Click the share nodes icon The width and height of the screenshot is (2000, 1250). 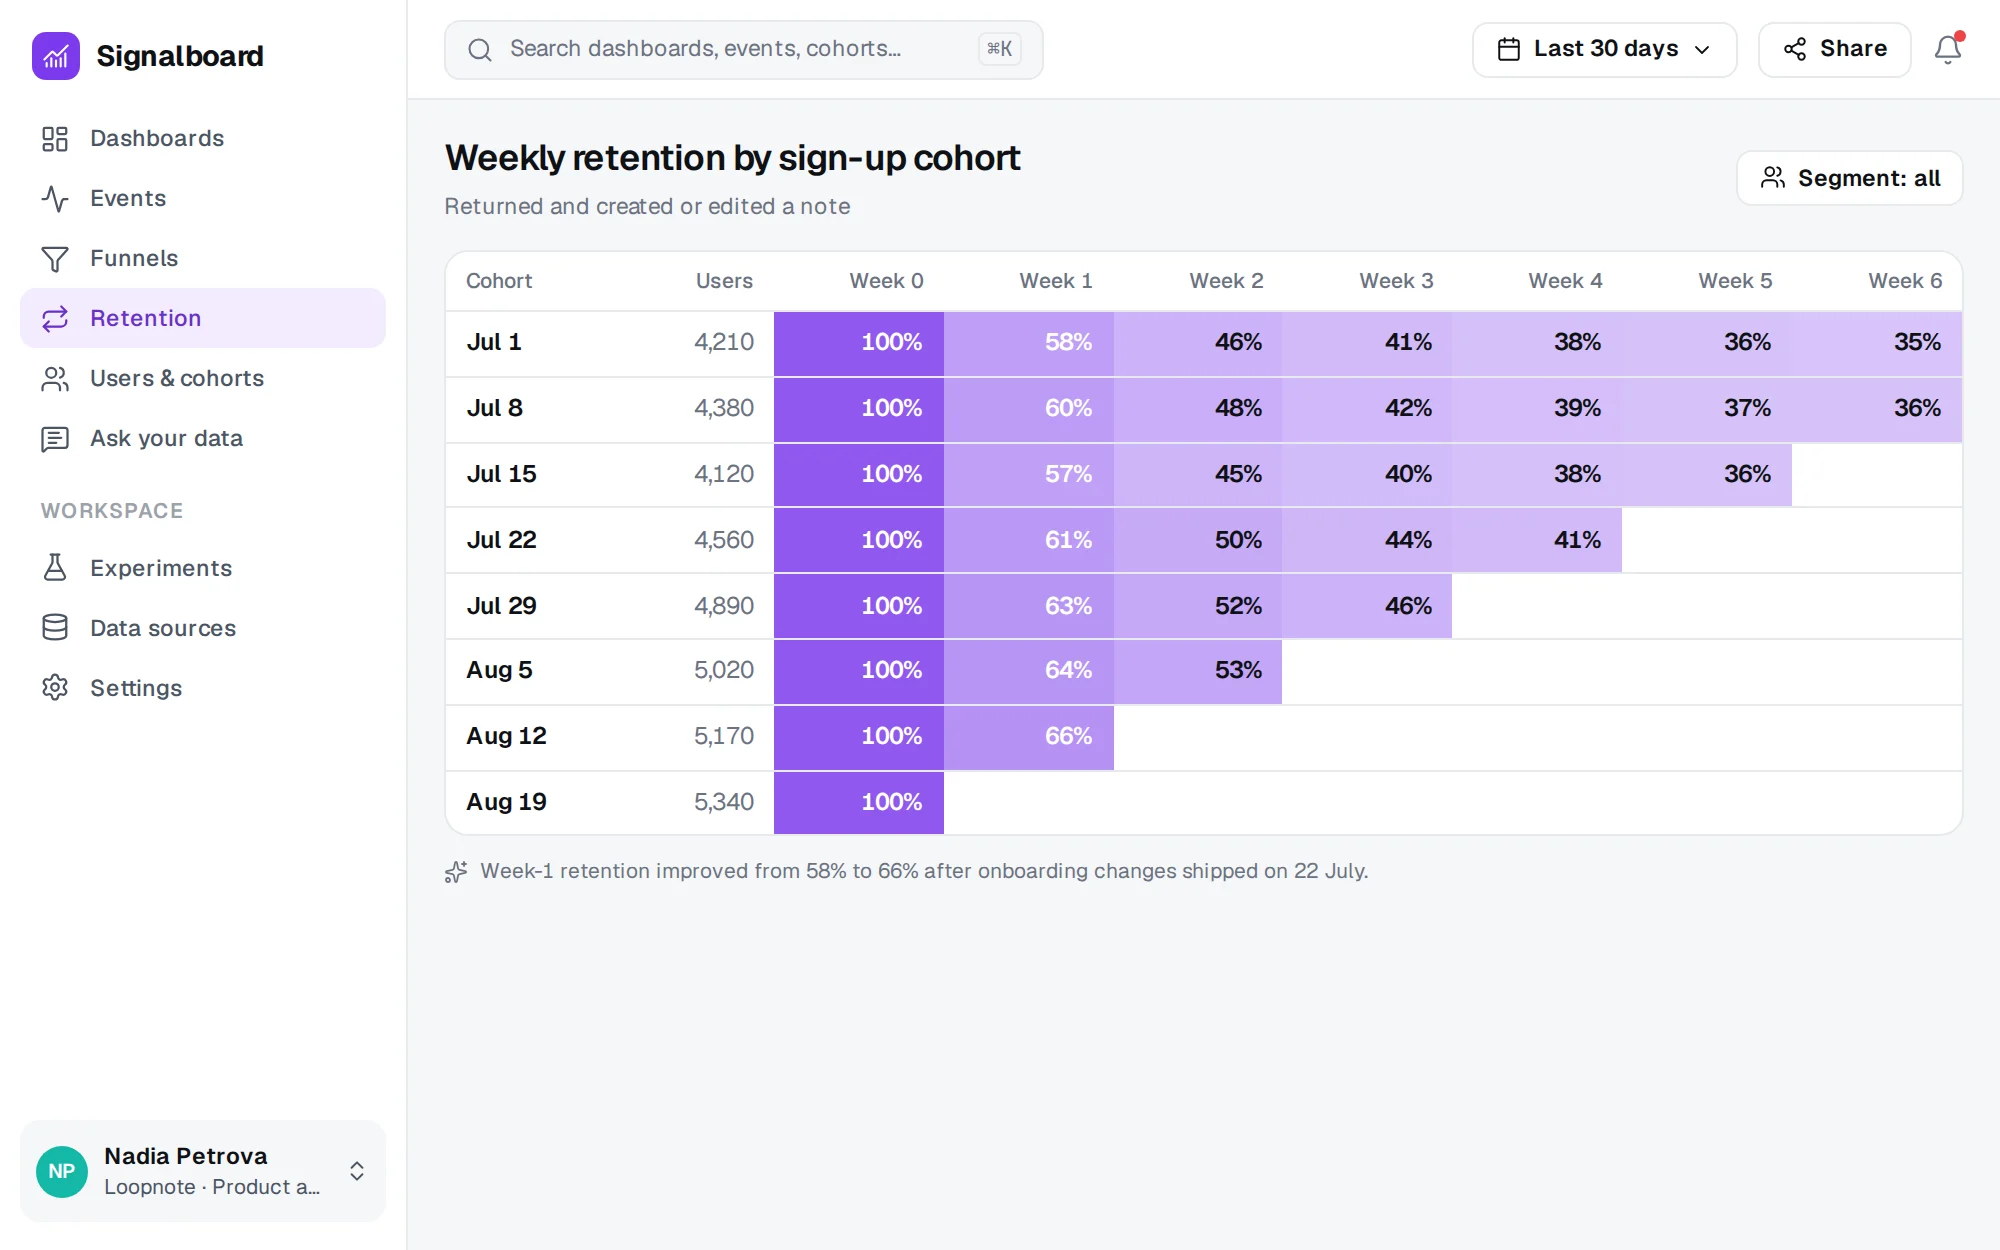click(x=1795, y=49)
